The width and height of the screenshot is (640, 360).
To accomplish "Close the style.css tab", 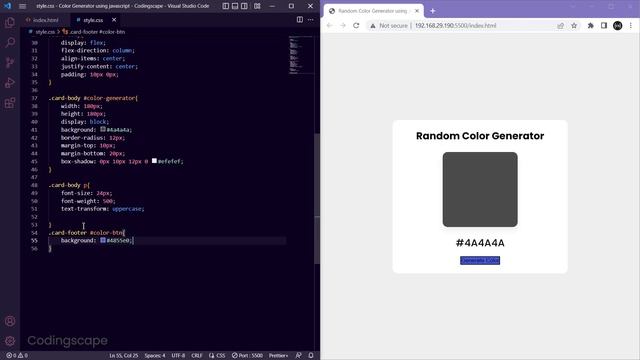I will 114,20.
